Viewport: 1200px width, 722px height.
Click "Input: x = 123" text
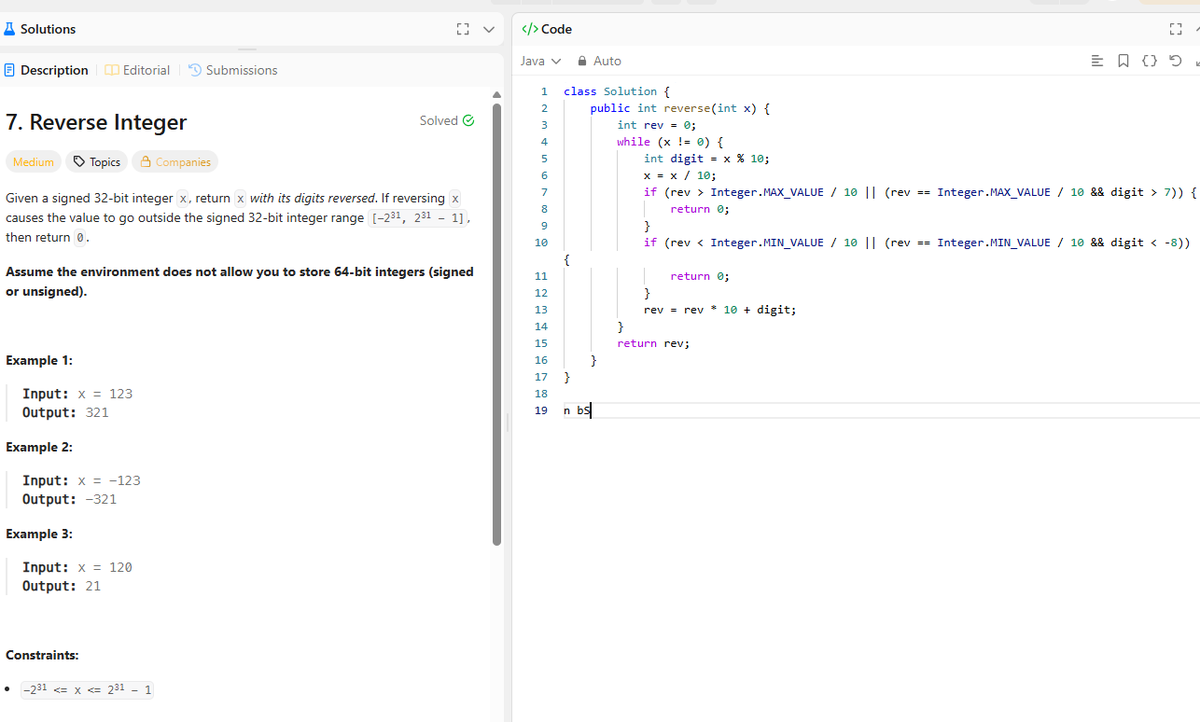77,394
